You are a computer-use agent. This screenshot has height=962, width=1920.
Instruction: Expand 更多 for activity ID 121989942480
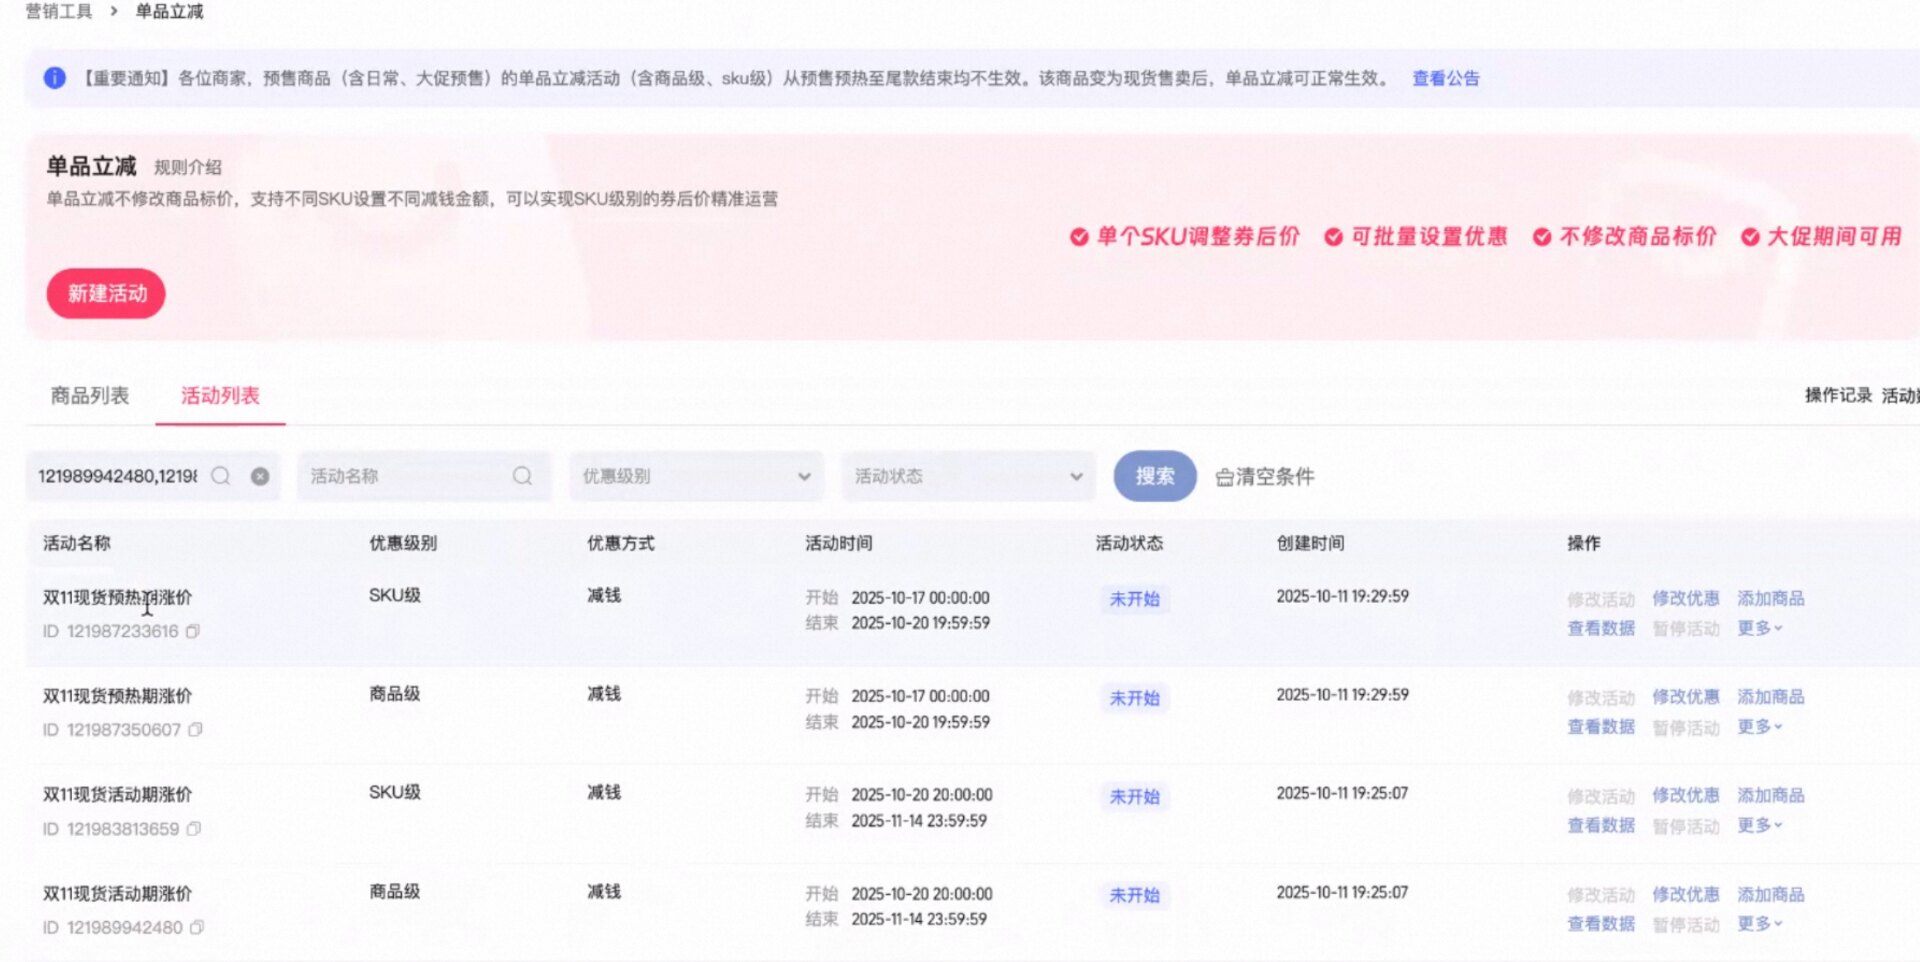pyautogui.click(x=1760, y=923)
